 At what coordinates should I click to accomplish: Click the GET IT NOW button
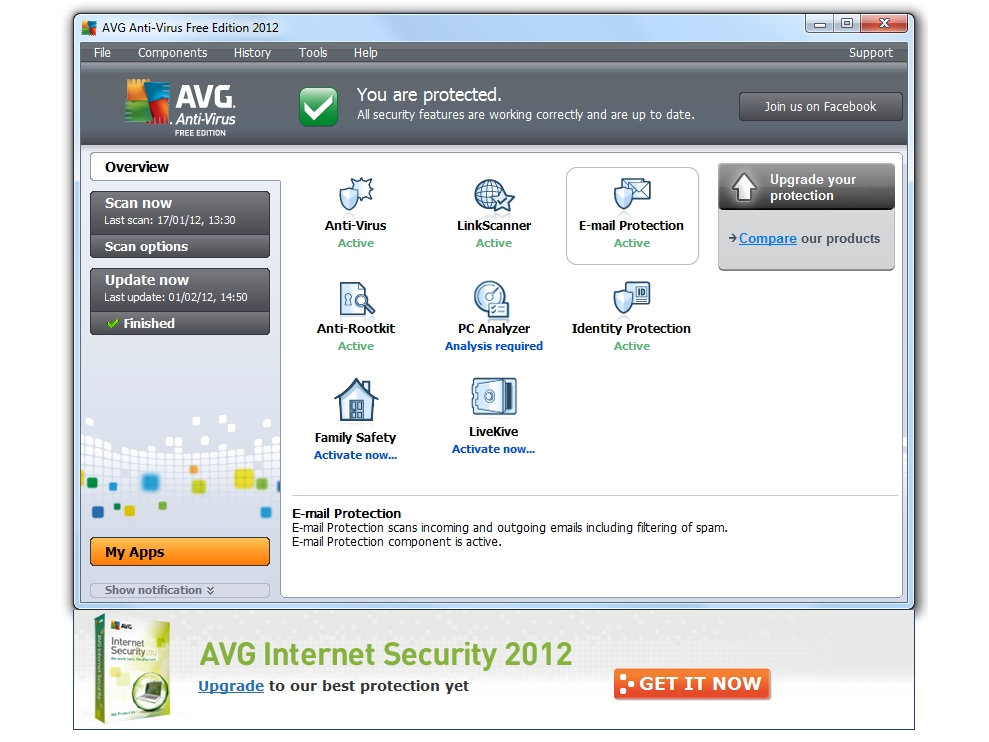692,684
